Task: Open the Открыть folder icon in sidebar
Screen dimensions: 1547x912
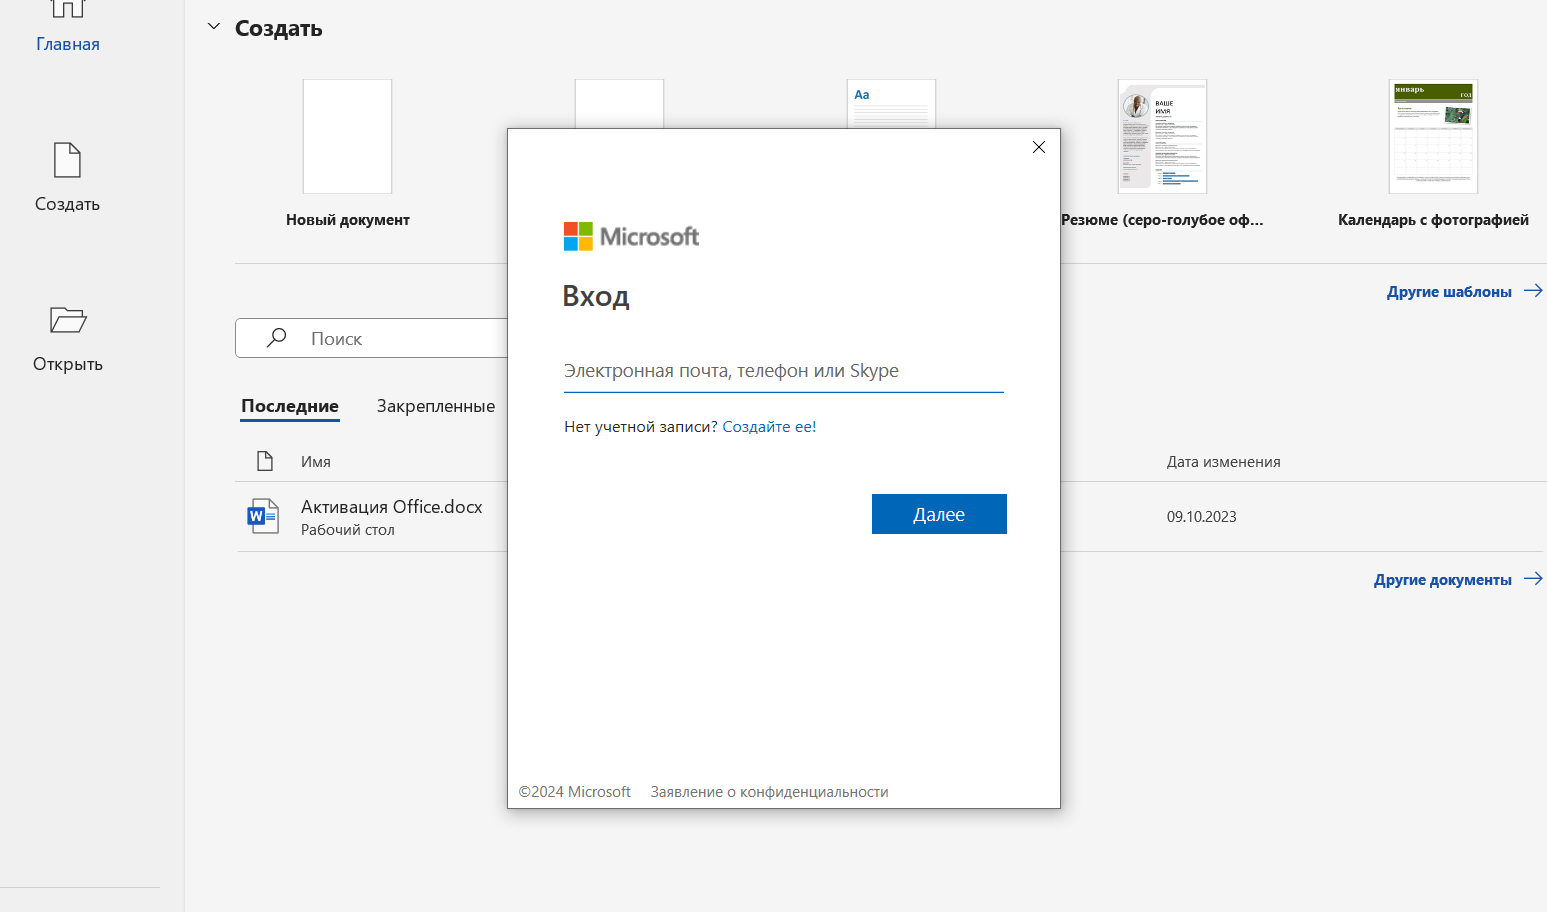Action: point(68,320)
